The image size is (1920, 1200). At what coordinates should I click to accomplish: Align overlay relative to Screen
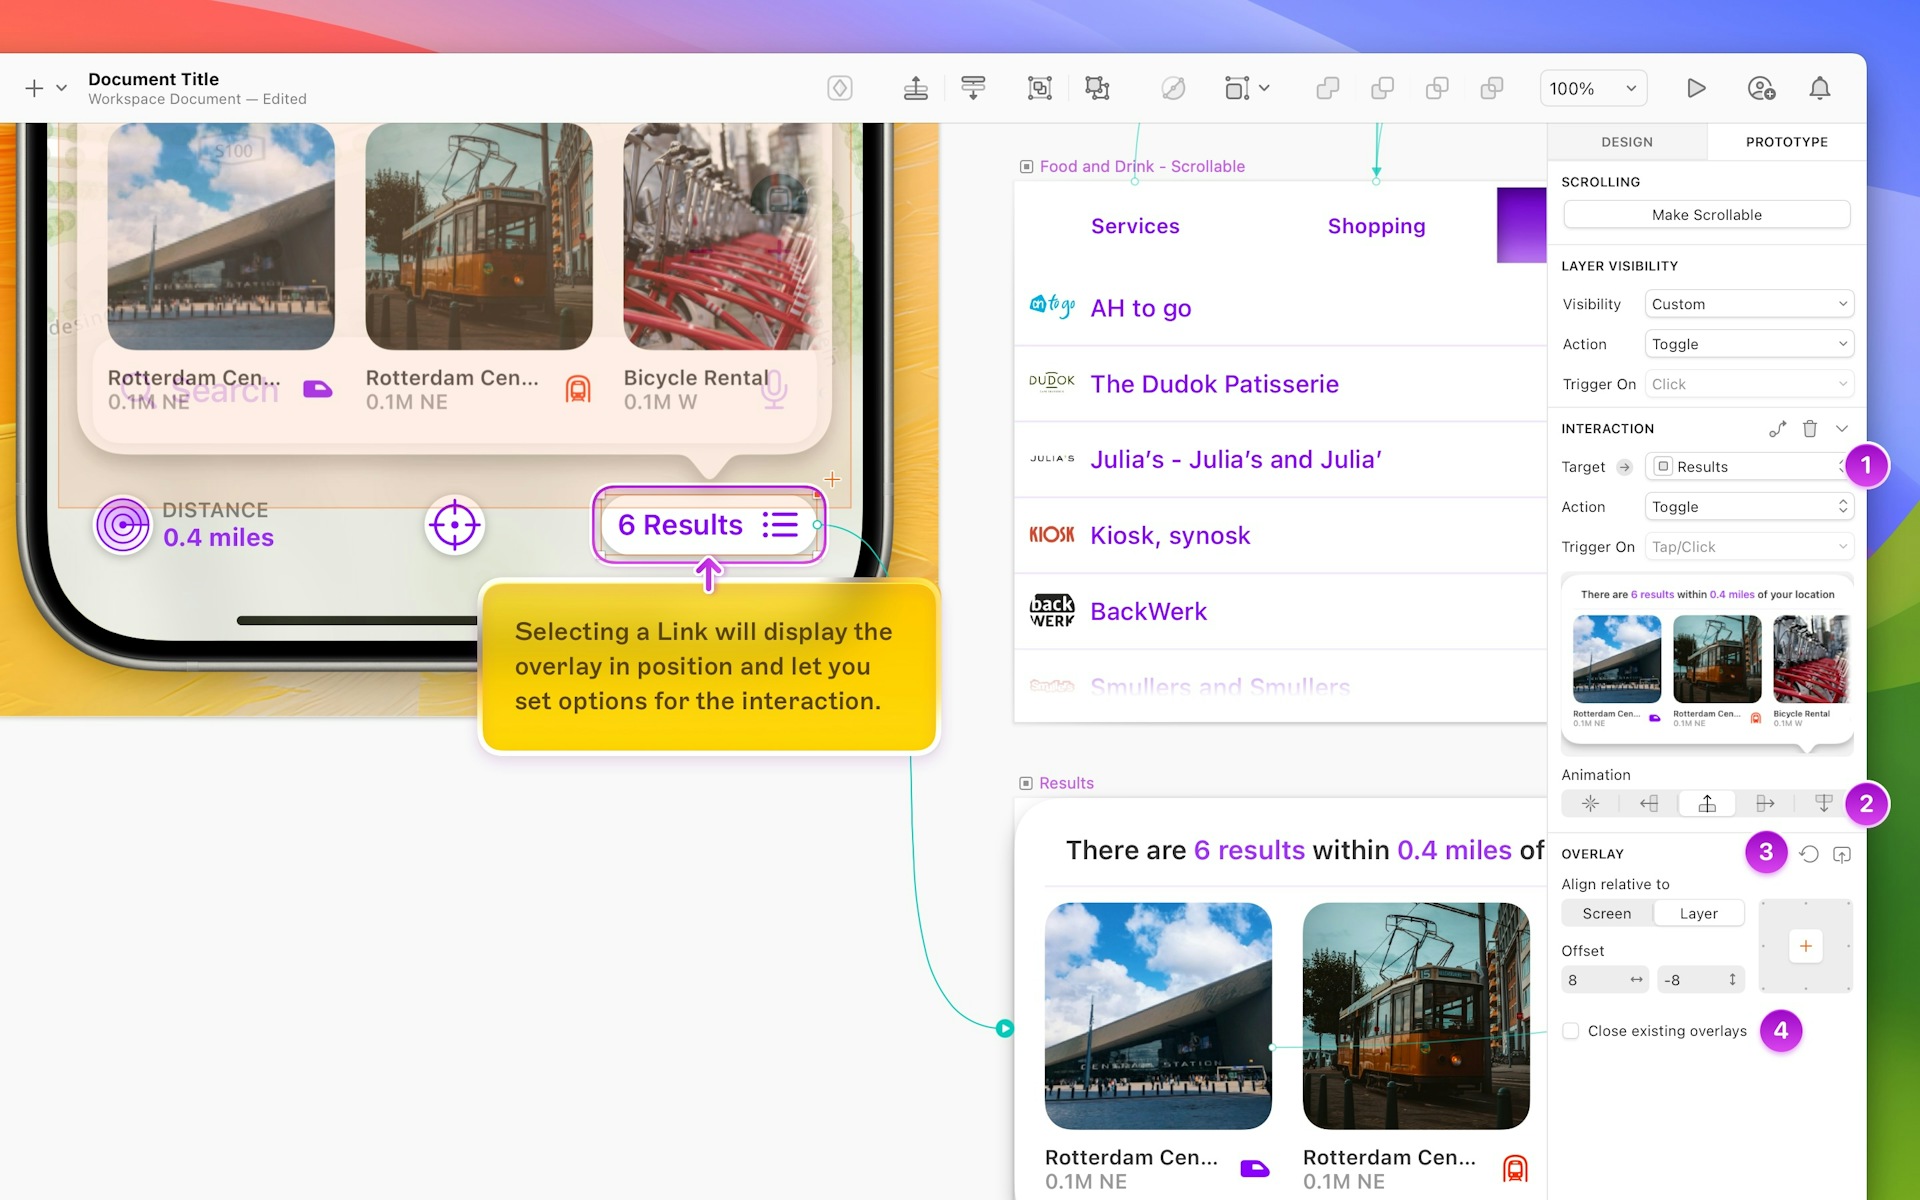click(x=1607, y=913)
